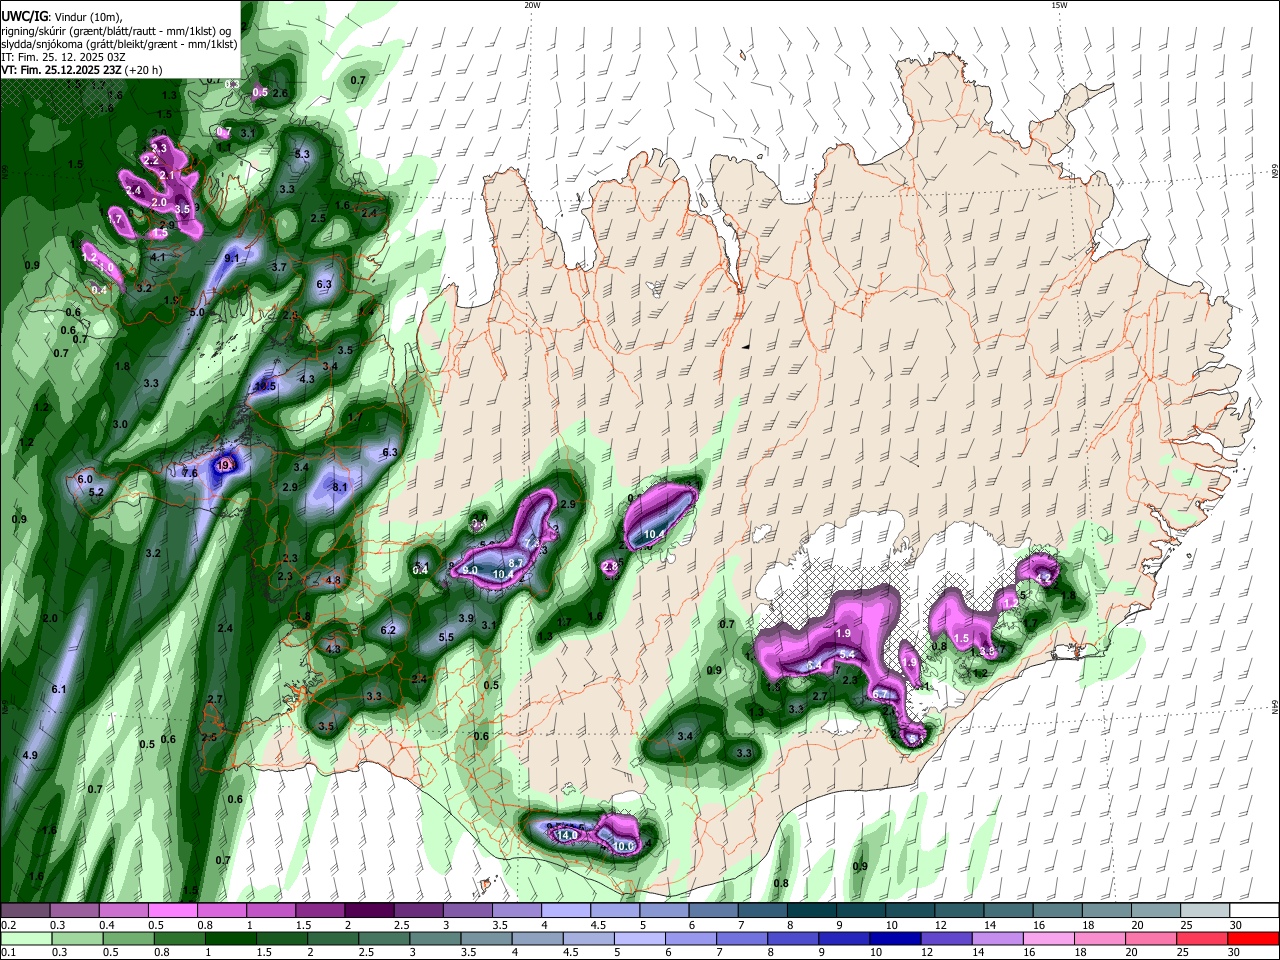Image resolution: width=1280 pixels, height=960 pixels.
Task: Click the '4.2' snowfall value in the southeast
Action: (1044, 578)
